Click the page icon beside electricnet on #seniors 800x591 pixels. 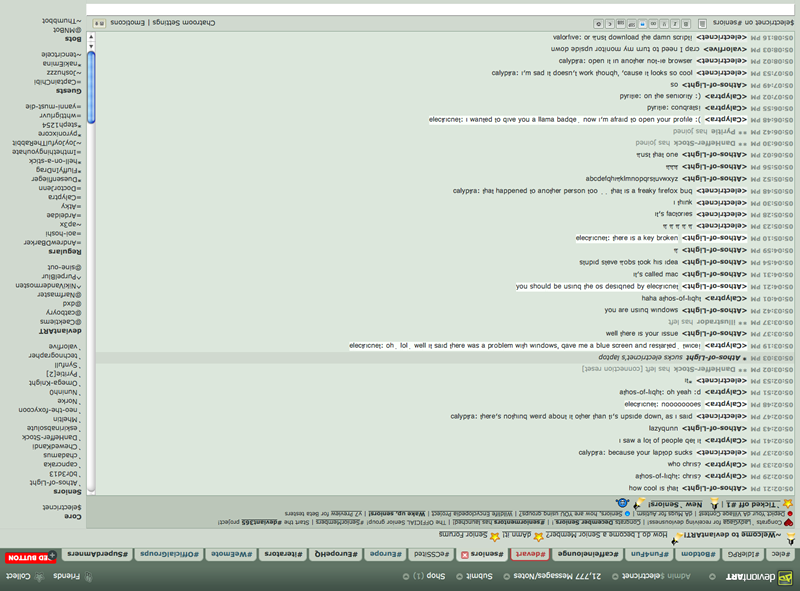(703, 23)
